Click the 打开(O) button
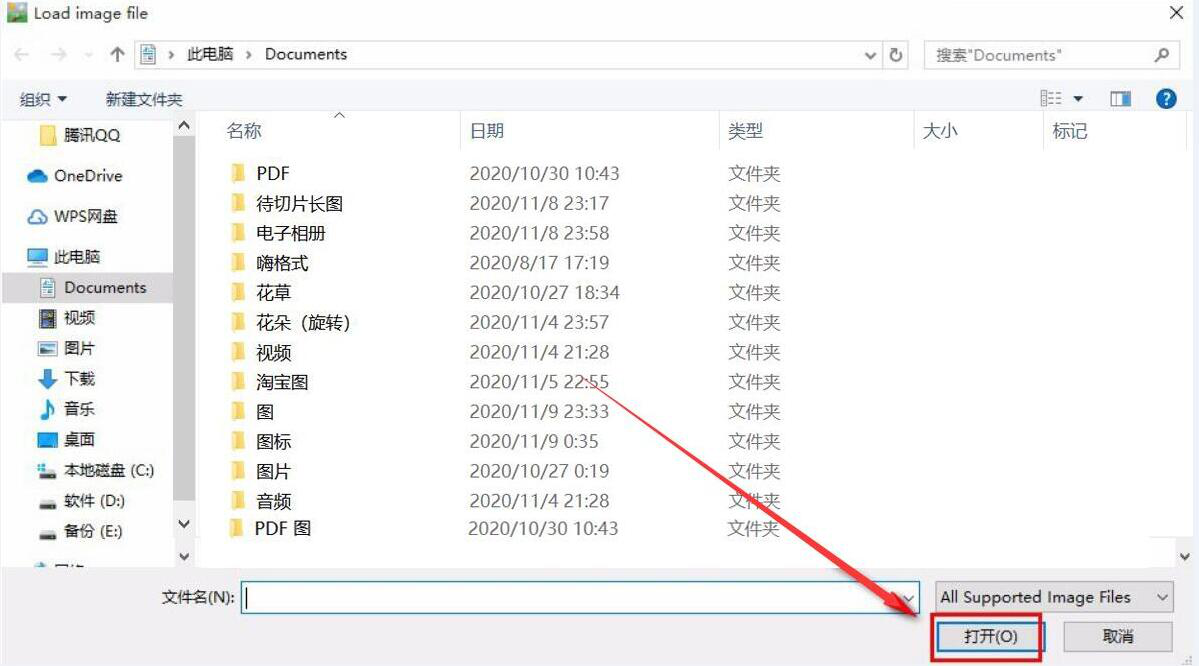1199x666 pixels. pos(989,636)
